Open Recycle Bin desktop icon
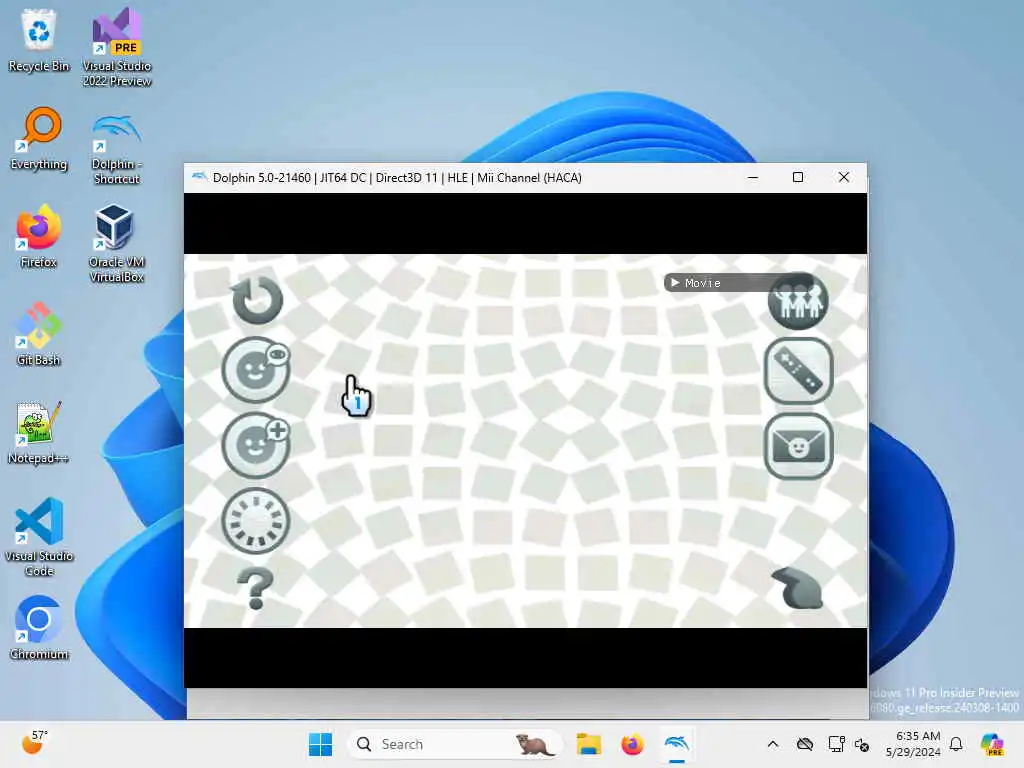Screen dimensions: 1024x768 click(x=39, y=40)
